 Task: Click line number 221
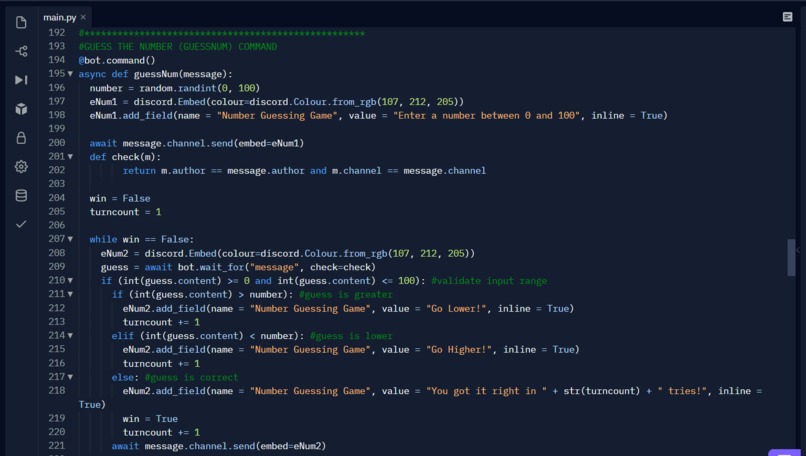57,446
